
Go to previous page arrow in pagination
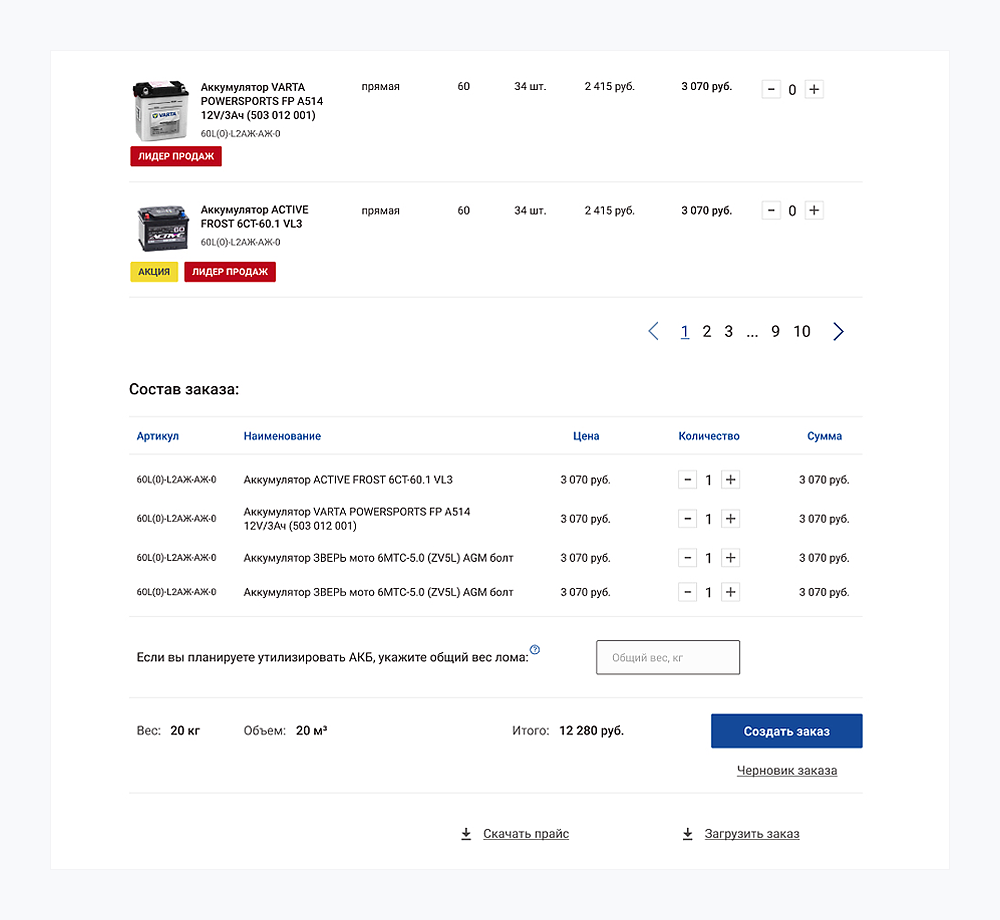653,331
